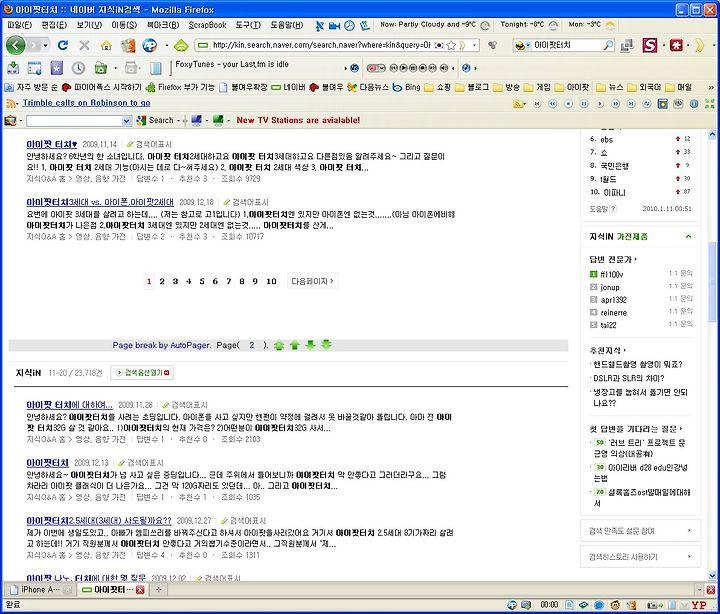The image size is (720, 614).
Task: Open the ScrapBook menu
Action: pos(208,25)
